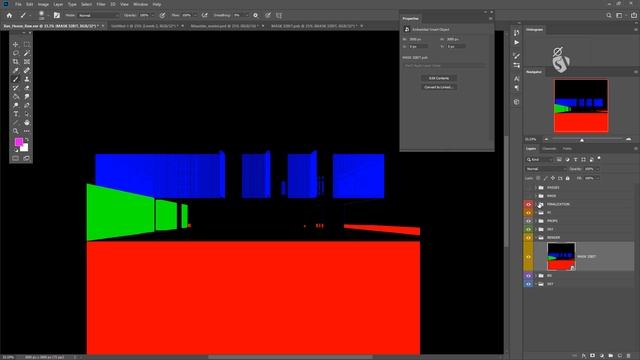This screenshot has height=360, width=640.
Task: Switch to the Paths tab
Action: coord(567,149)
